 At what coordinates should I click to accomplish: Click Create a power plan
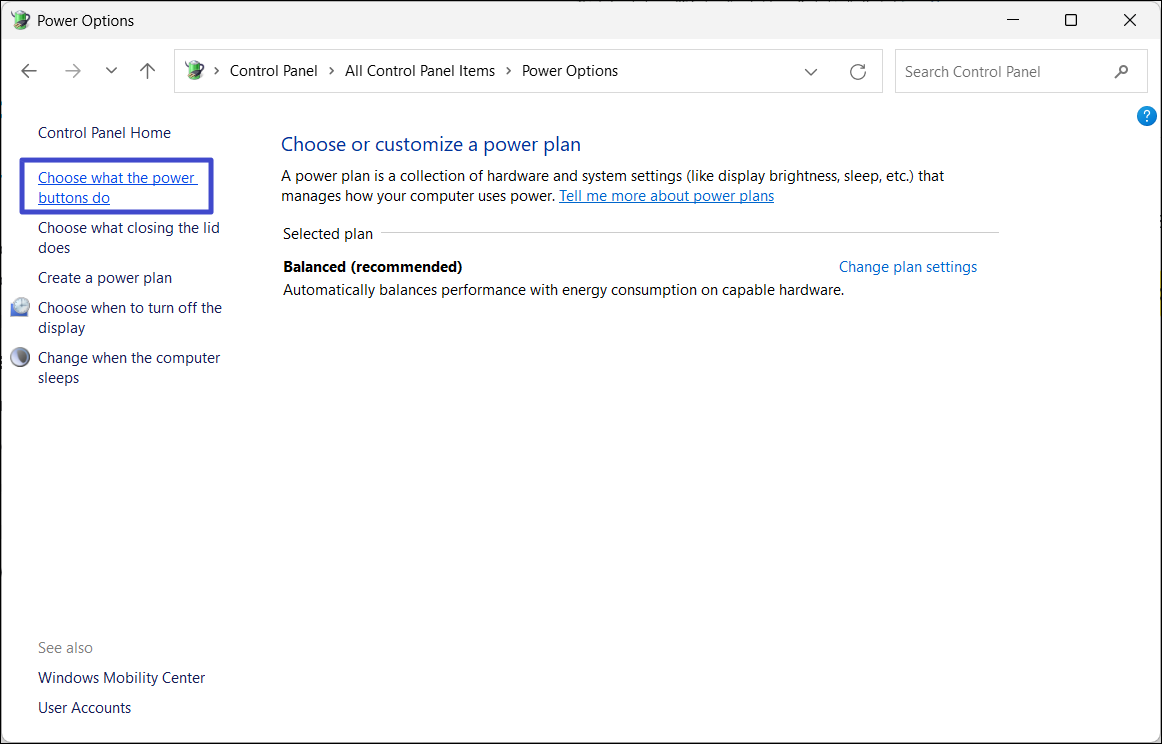click(105, 278)
